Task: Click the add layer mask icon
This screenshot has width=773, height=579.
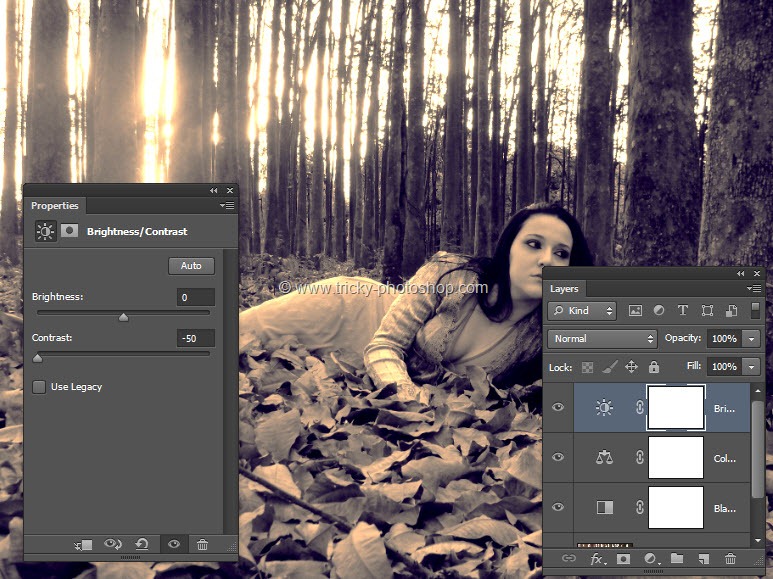Action: coord(623,559)
